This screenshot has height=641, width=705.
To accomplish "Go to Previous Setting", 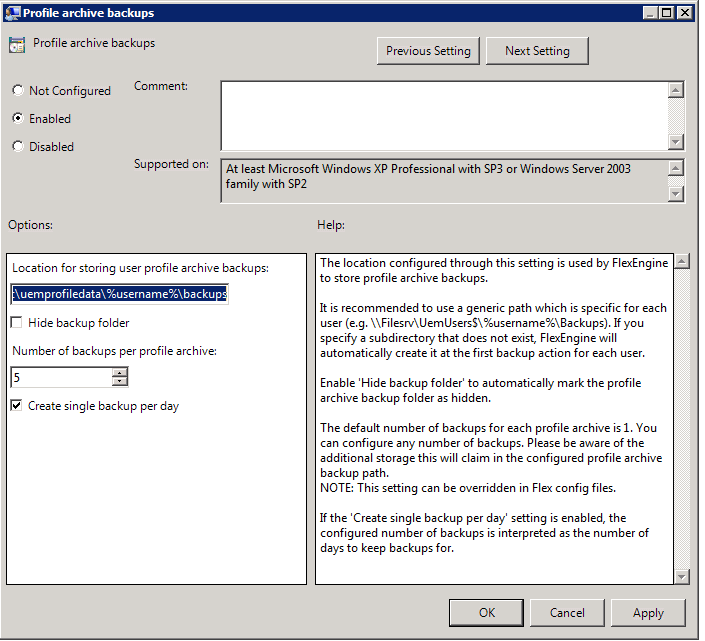I will coord(429,51).
